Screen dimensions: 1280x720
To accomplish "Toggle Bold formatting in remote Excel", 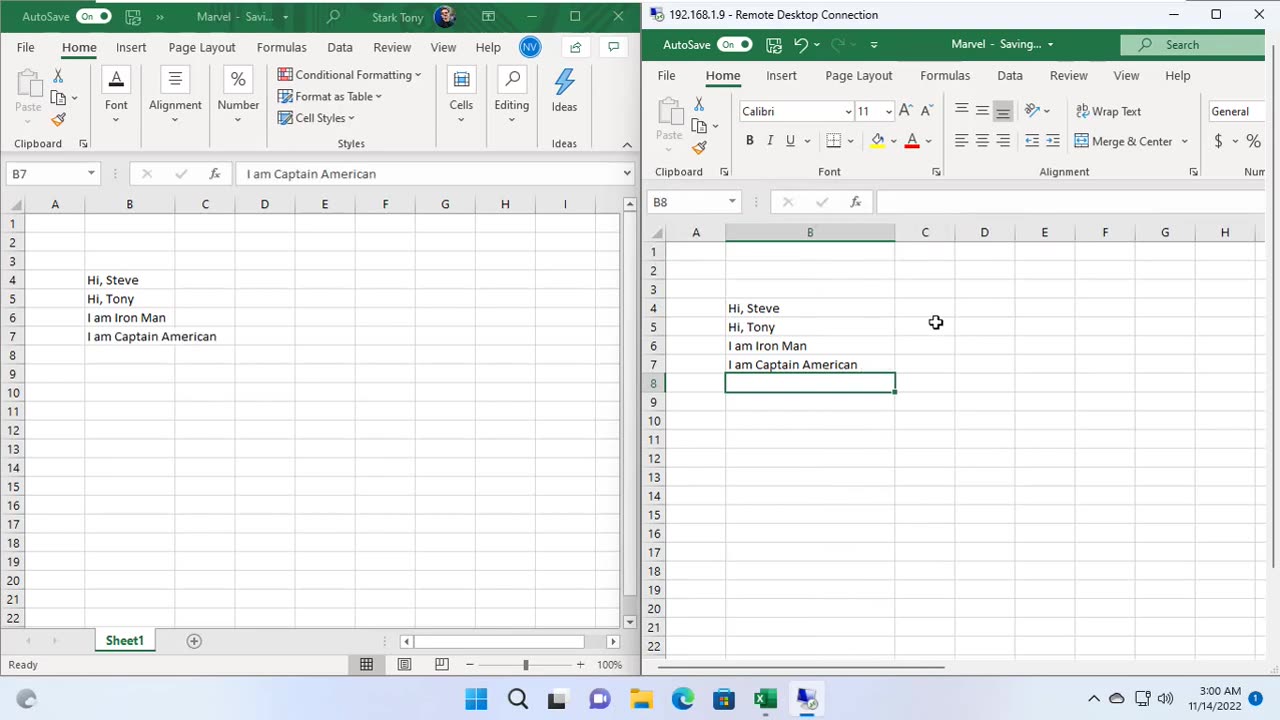I will (x=749, y=141).
